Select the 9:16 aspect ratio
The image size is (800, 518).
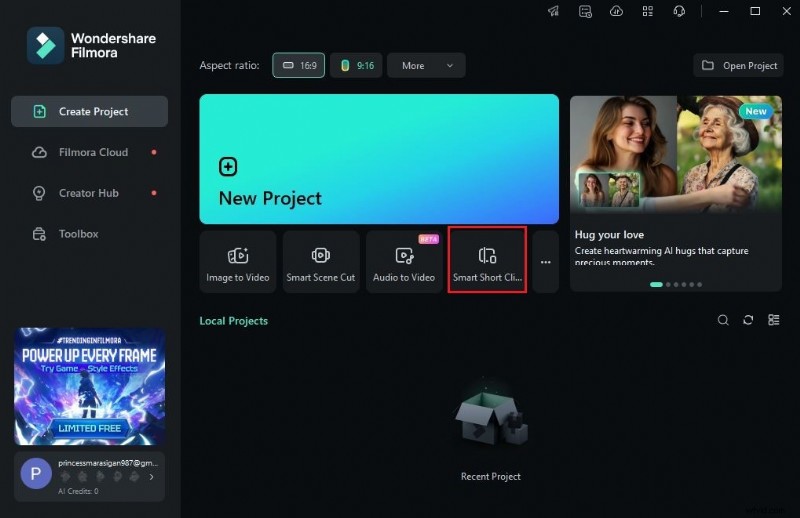[x=356, y=65]
